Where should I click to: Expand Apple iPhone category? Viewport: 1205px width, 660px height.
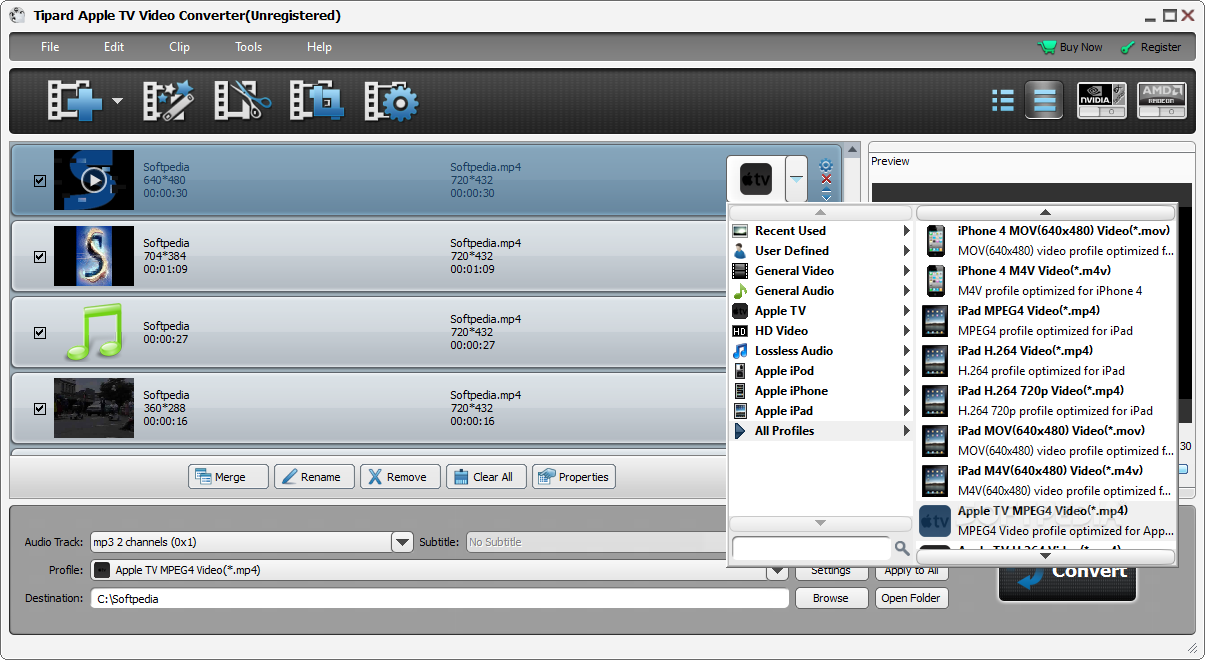click(x=821, y=391)
